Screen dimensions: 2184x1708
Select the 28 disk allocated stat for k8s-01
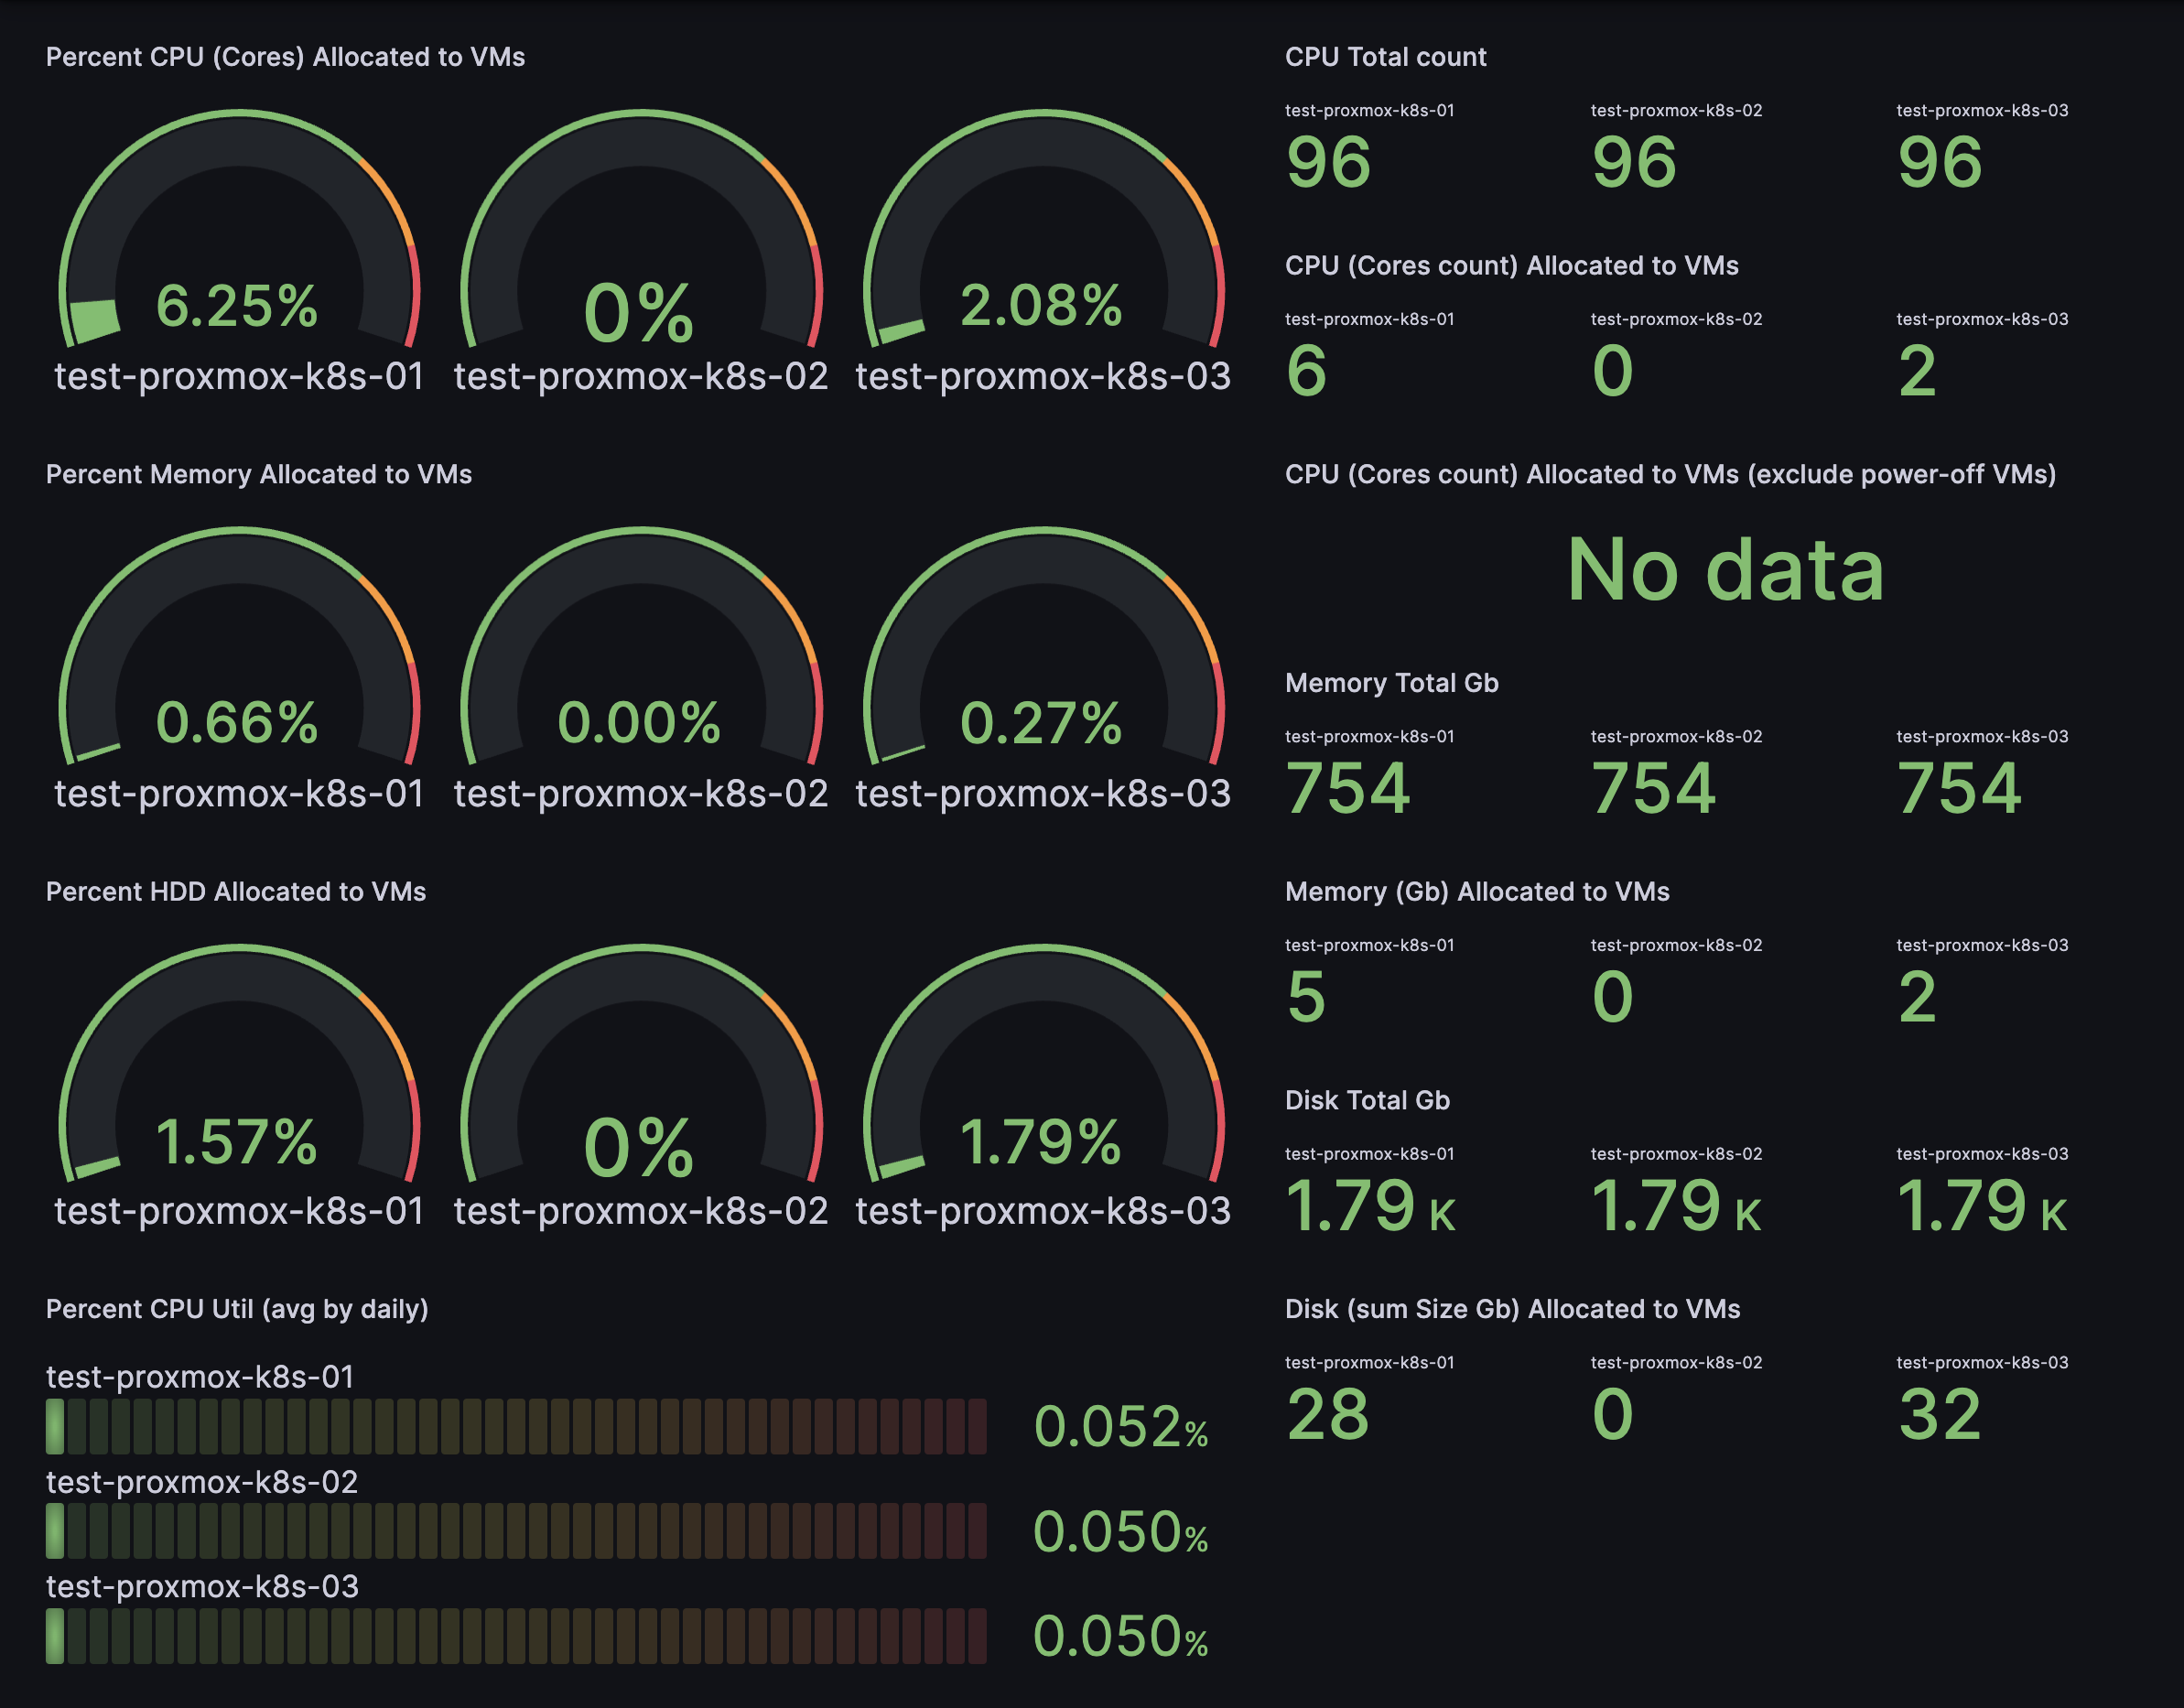click(x=1328, y=1414)
